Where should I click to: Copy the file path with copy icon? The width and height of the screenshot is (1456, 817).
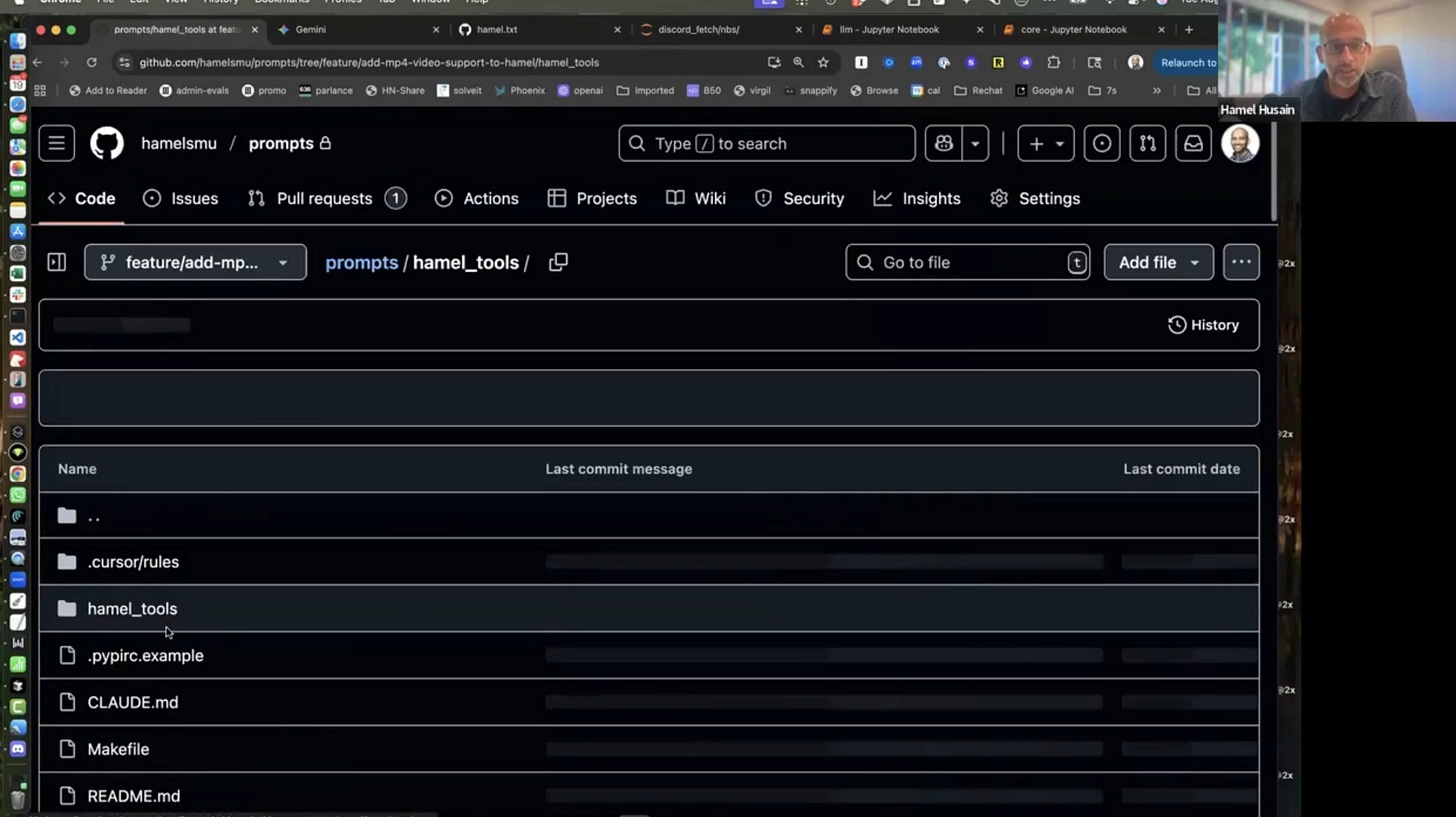click(558, 262)
